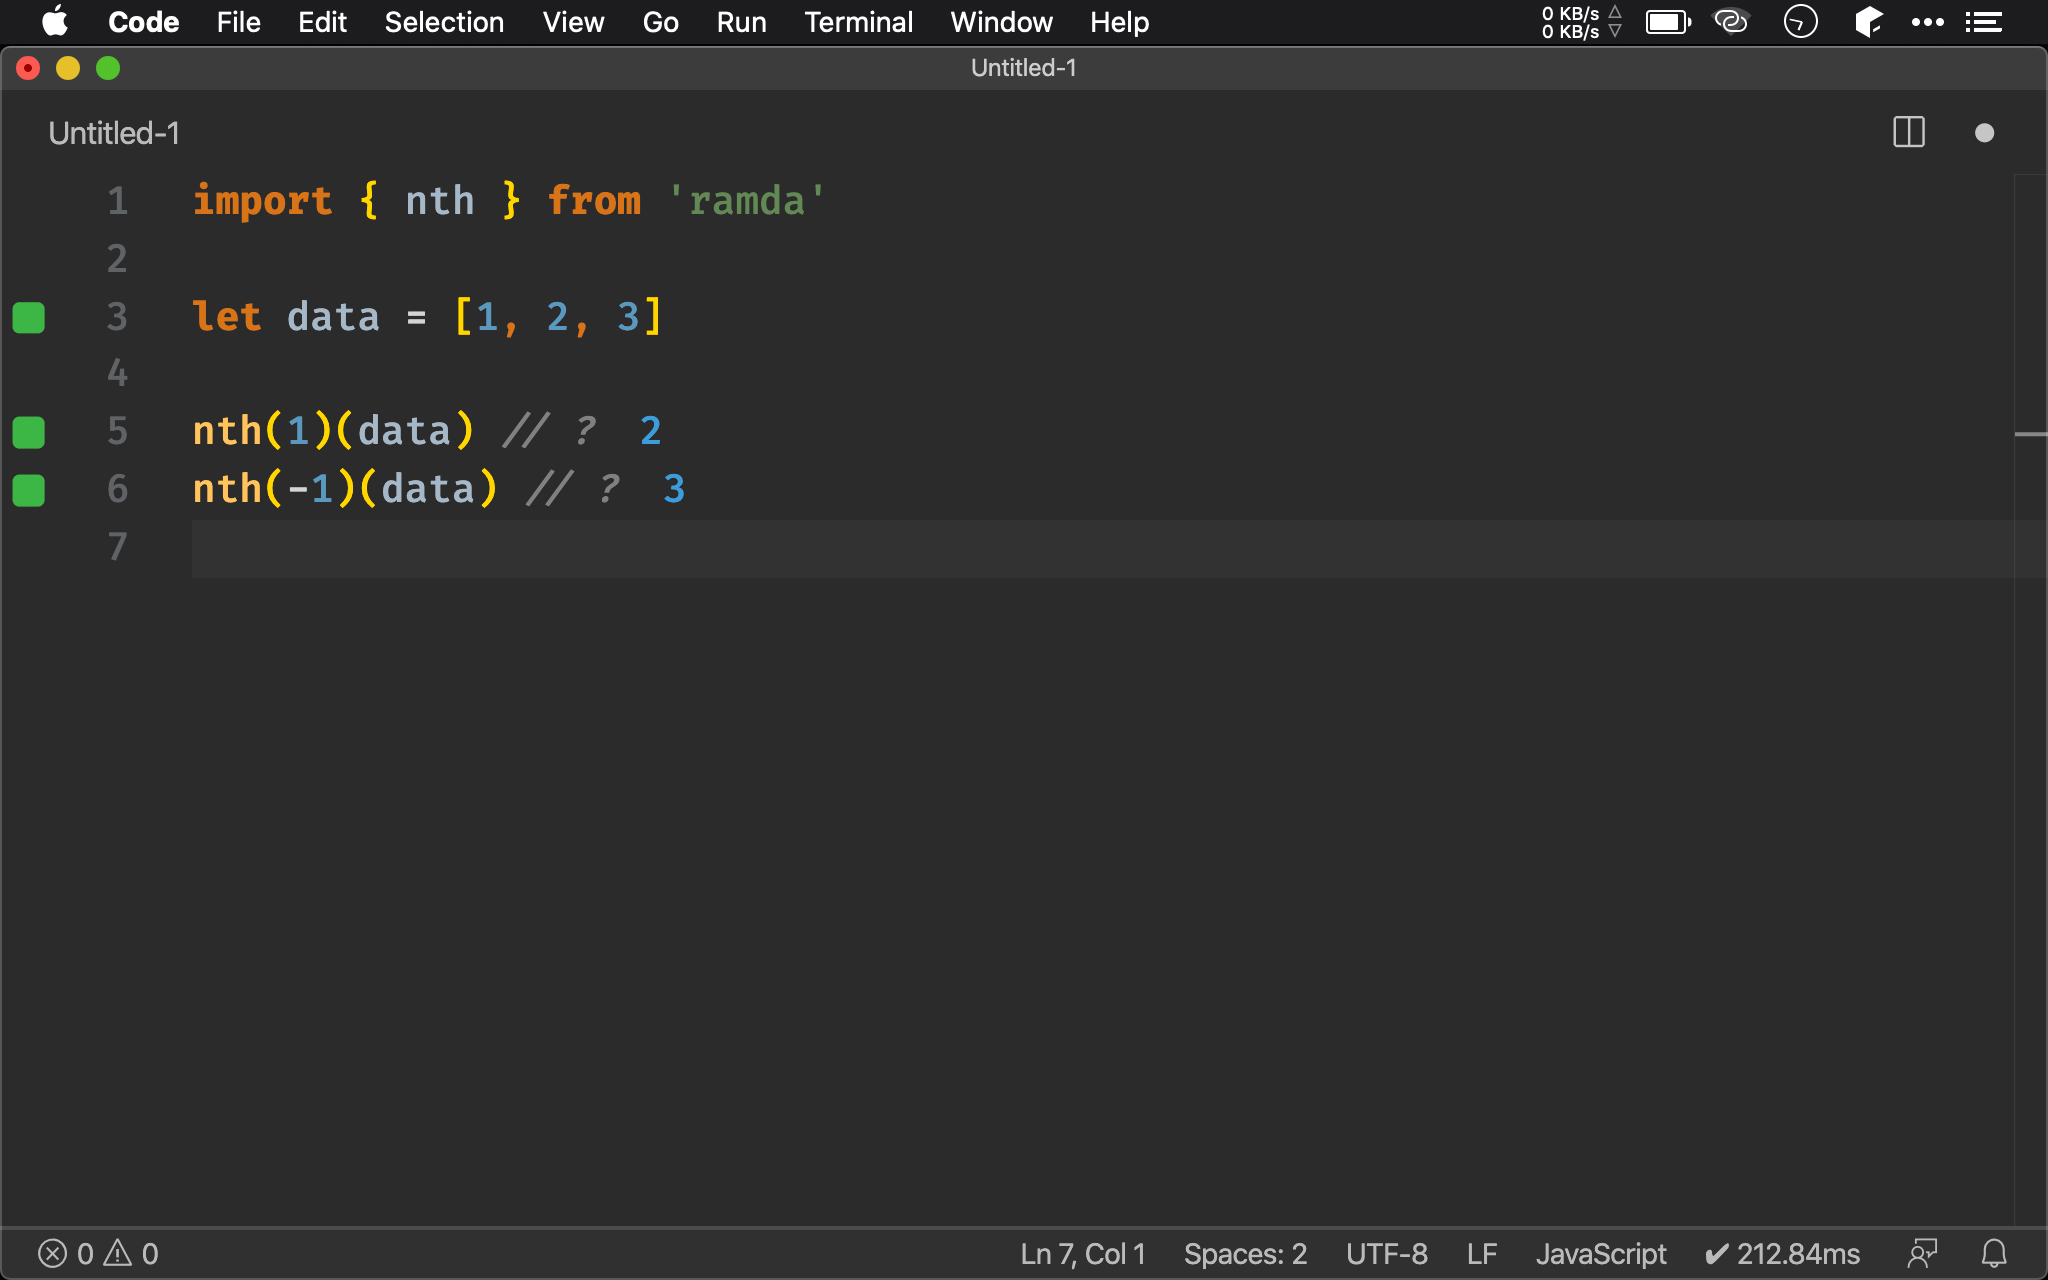
Task: Open the Code application menu
Action: click(143, 22)
